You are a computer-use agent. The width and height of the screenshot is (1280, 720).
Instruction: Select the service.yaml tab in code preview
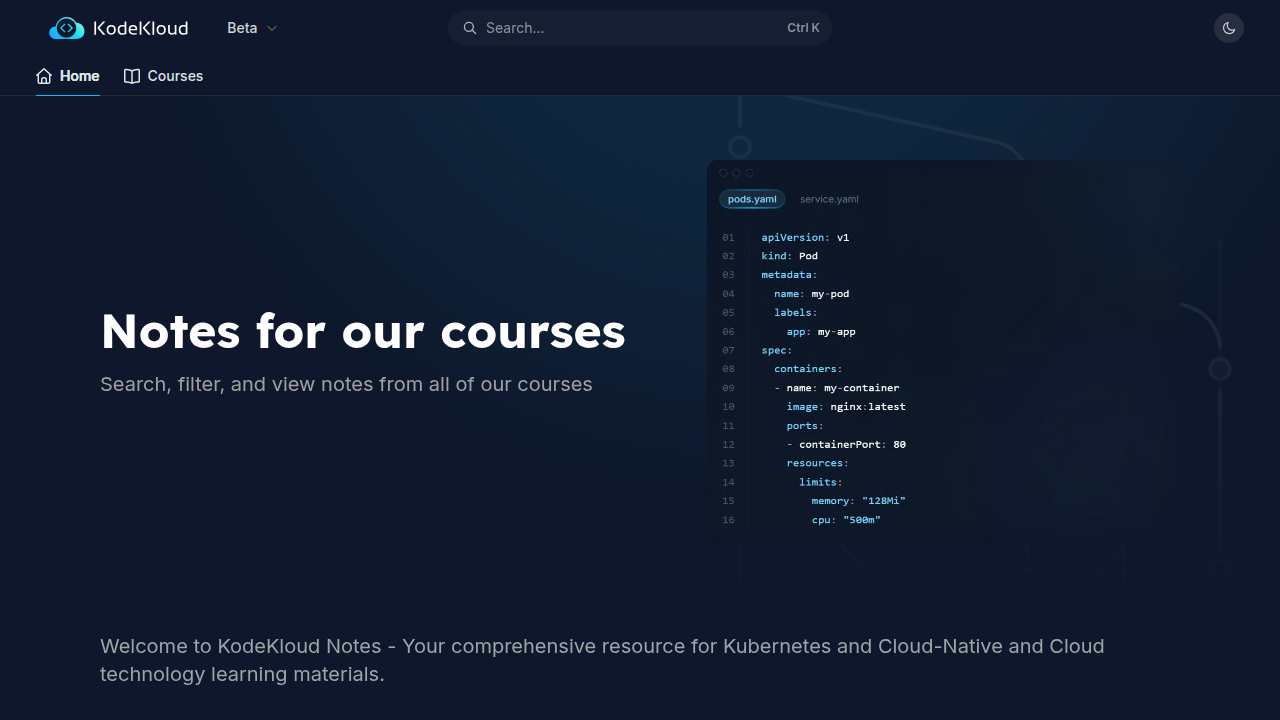829,199
